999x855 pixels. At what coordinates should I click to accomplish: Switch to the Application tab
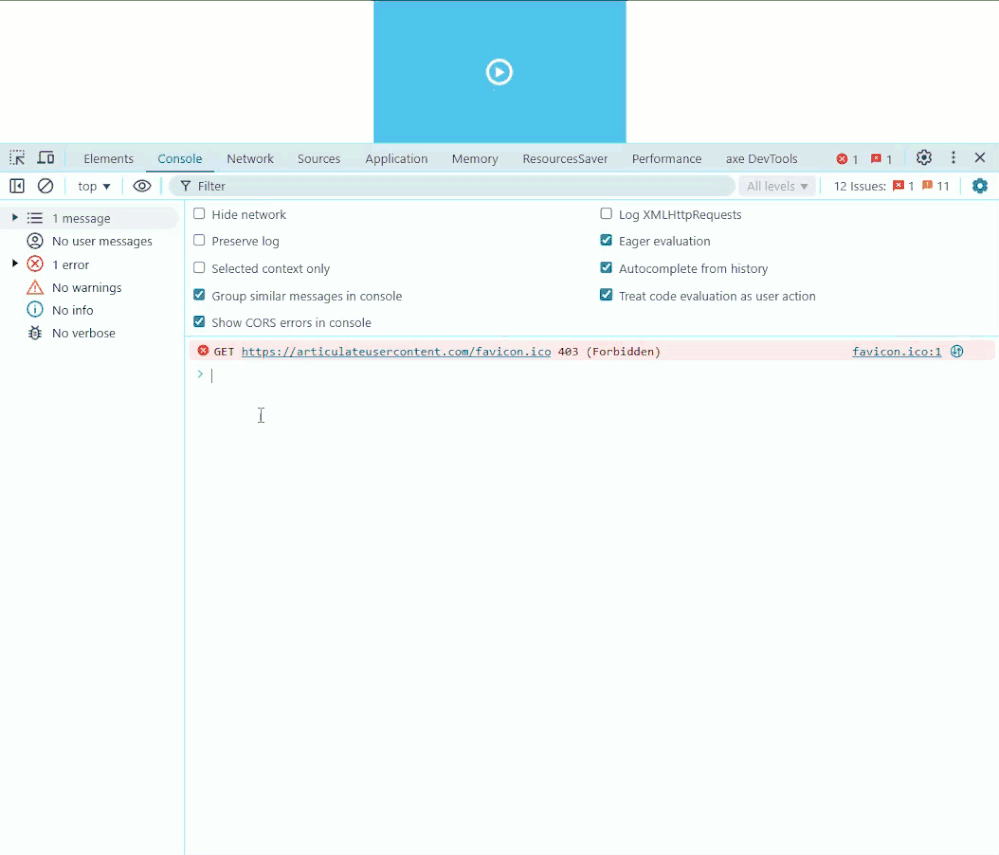click(x=396, y=159)
